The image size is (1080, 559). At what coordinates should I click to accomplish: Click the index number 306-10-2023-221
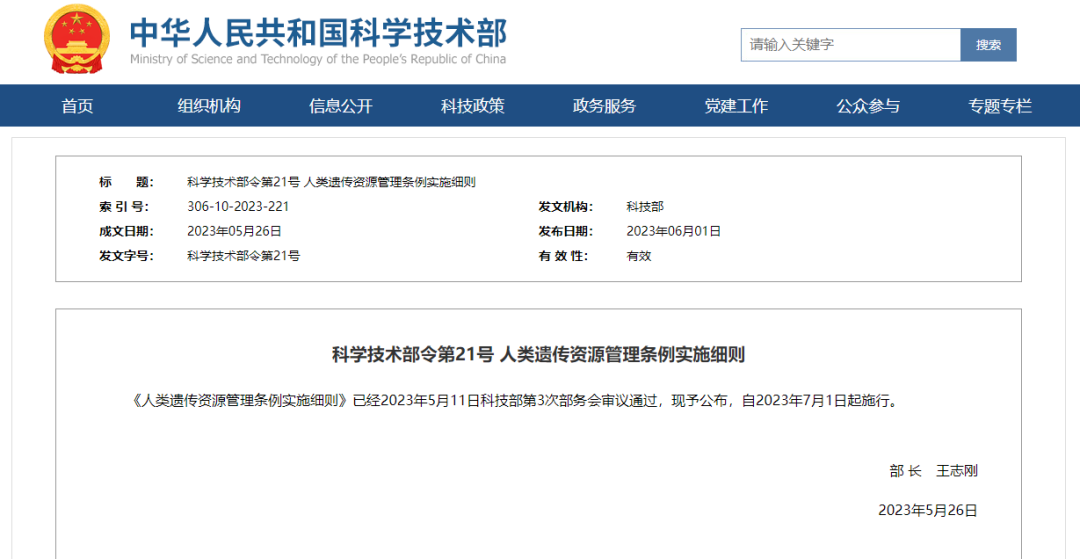click(238, 207)
